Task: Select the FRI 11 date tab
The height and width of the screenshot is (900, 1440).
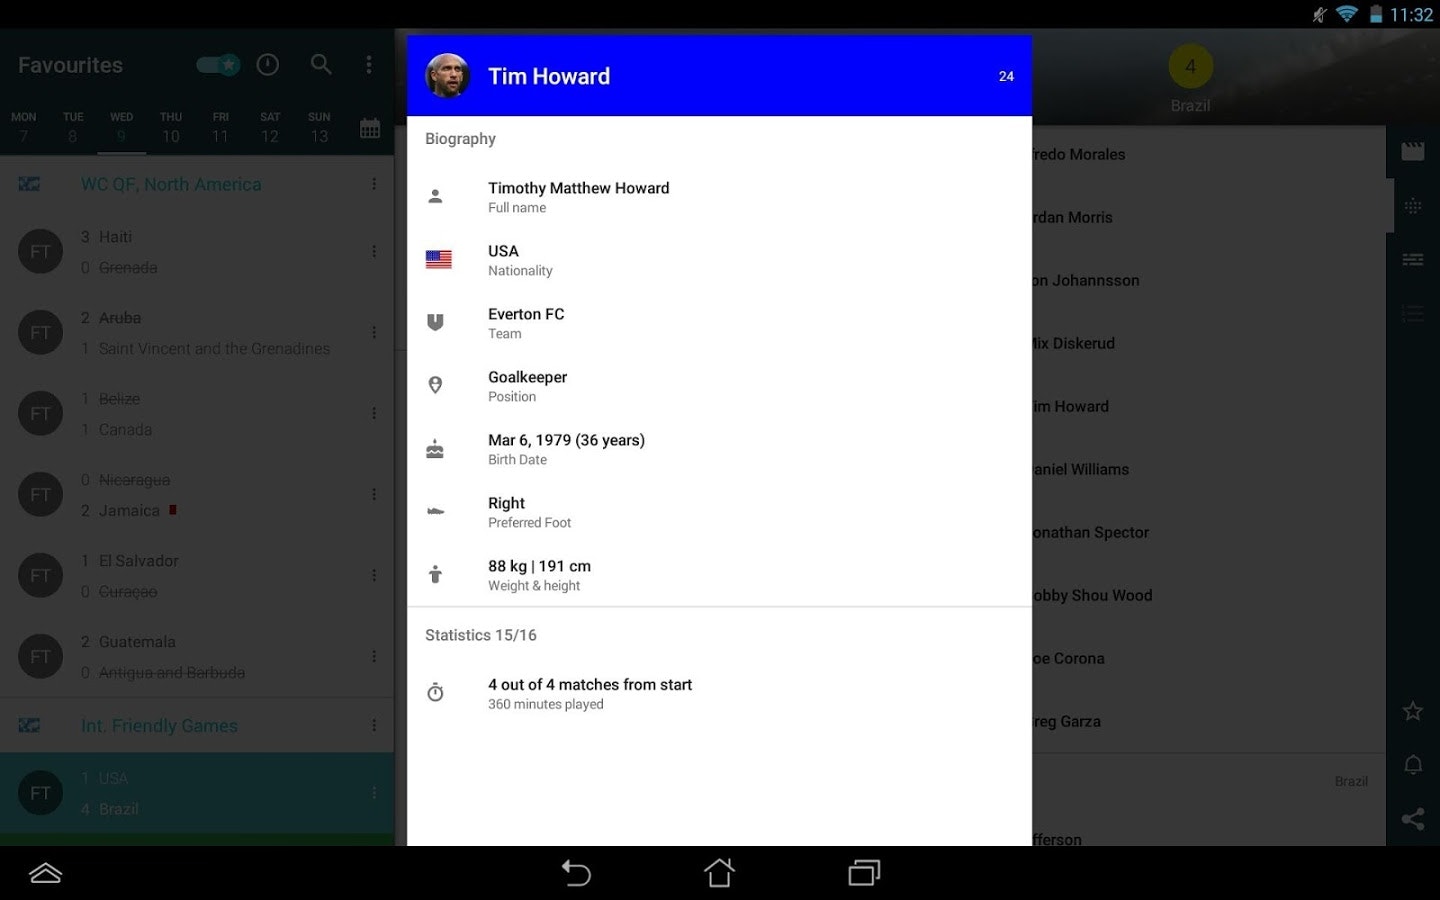Action: [x=220, y=128]
